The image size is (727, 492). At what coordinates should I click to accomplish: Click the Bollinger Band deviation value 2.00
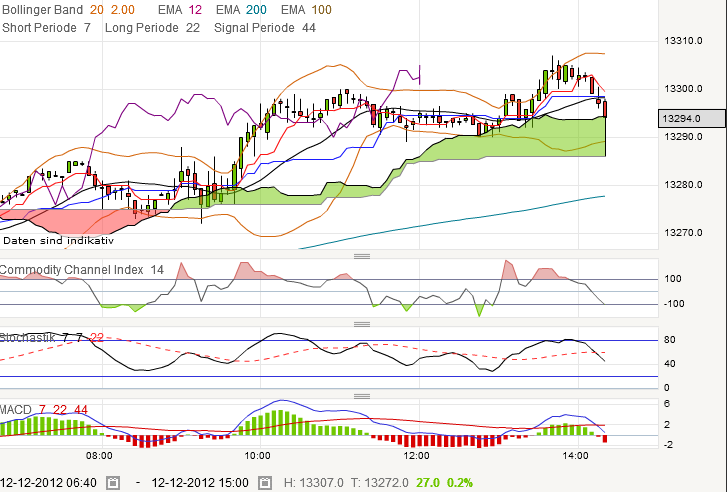123,10
